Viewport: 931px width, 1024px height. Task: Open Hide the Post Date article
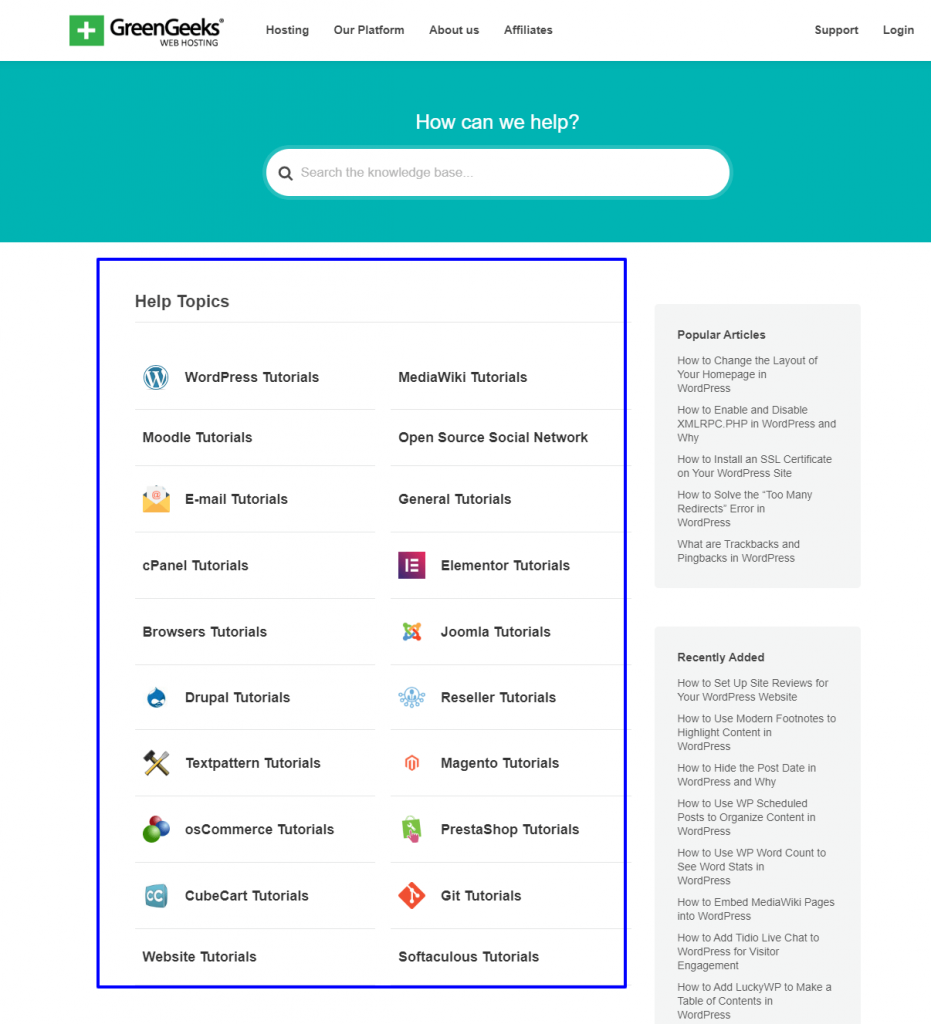(746, 775)
